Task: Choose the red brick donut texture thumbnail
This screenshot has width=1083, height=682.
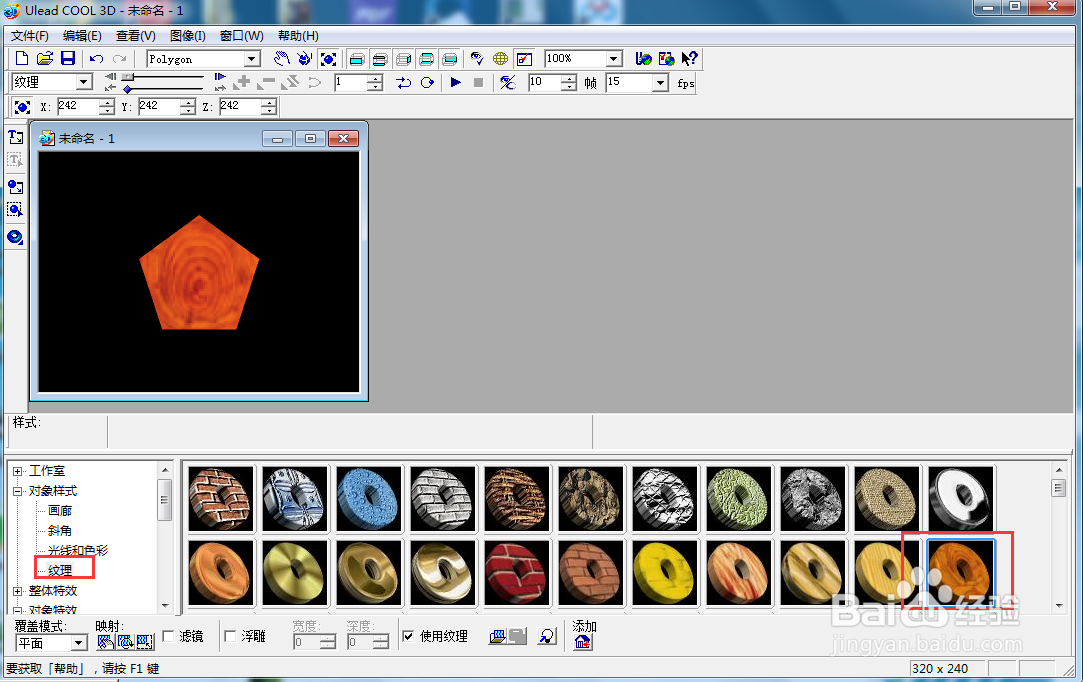Action: [x=516, y=573]
